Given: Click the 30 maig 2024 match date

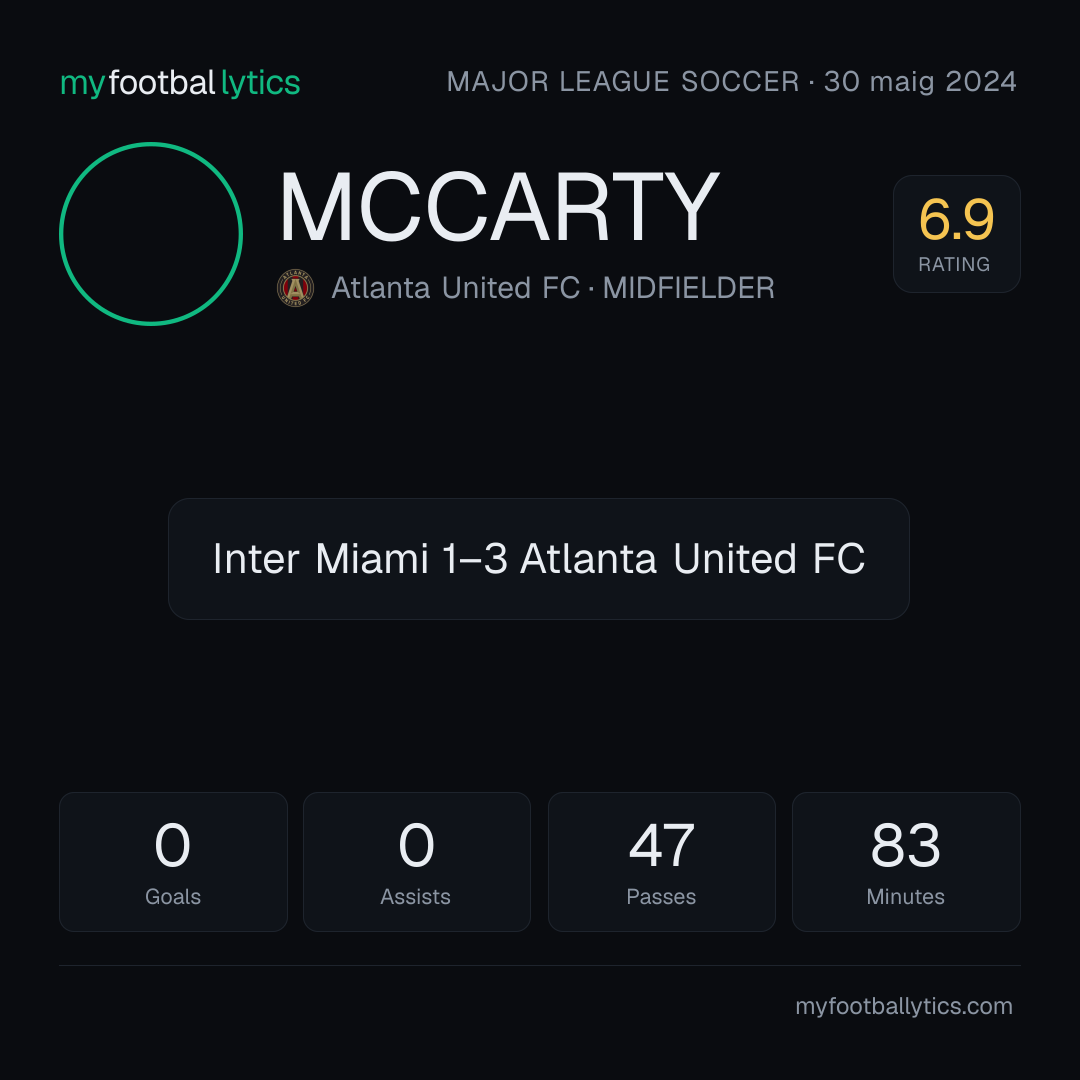Looking at the screenshot, I should 920,82.
